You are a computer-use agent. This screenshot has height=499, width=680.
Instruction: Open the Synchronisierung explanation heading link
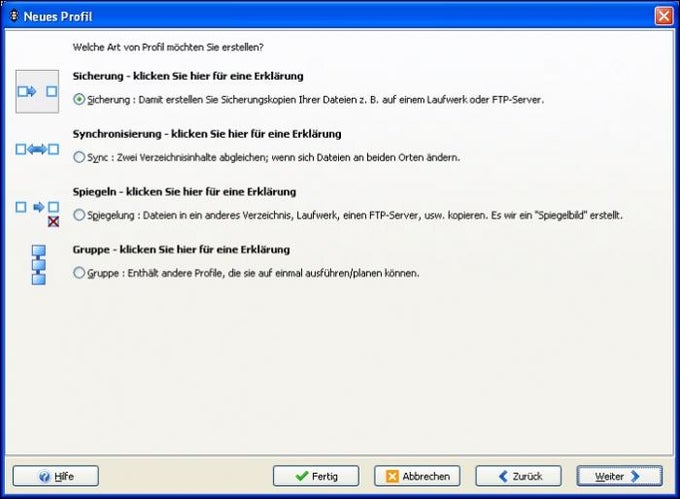click(207, 134)
